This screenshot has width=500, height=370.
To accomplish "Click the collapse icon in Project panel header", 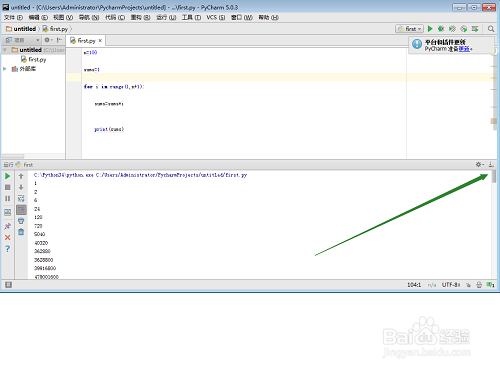I will (59, 40).
